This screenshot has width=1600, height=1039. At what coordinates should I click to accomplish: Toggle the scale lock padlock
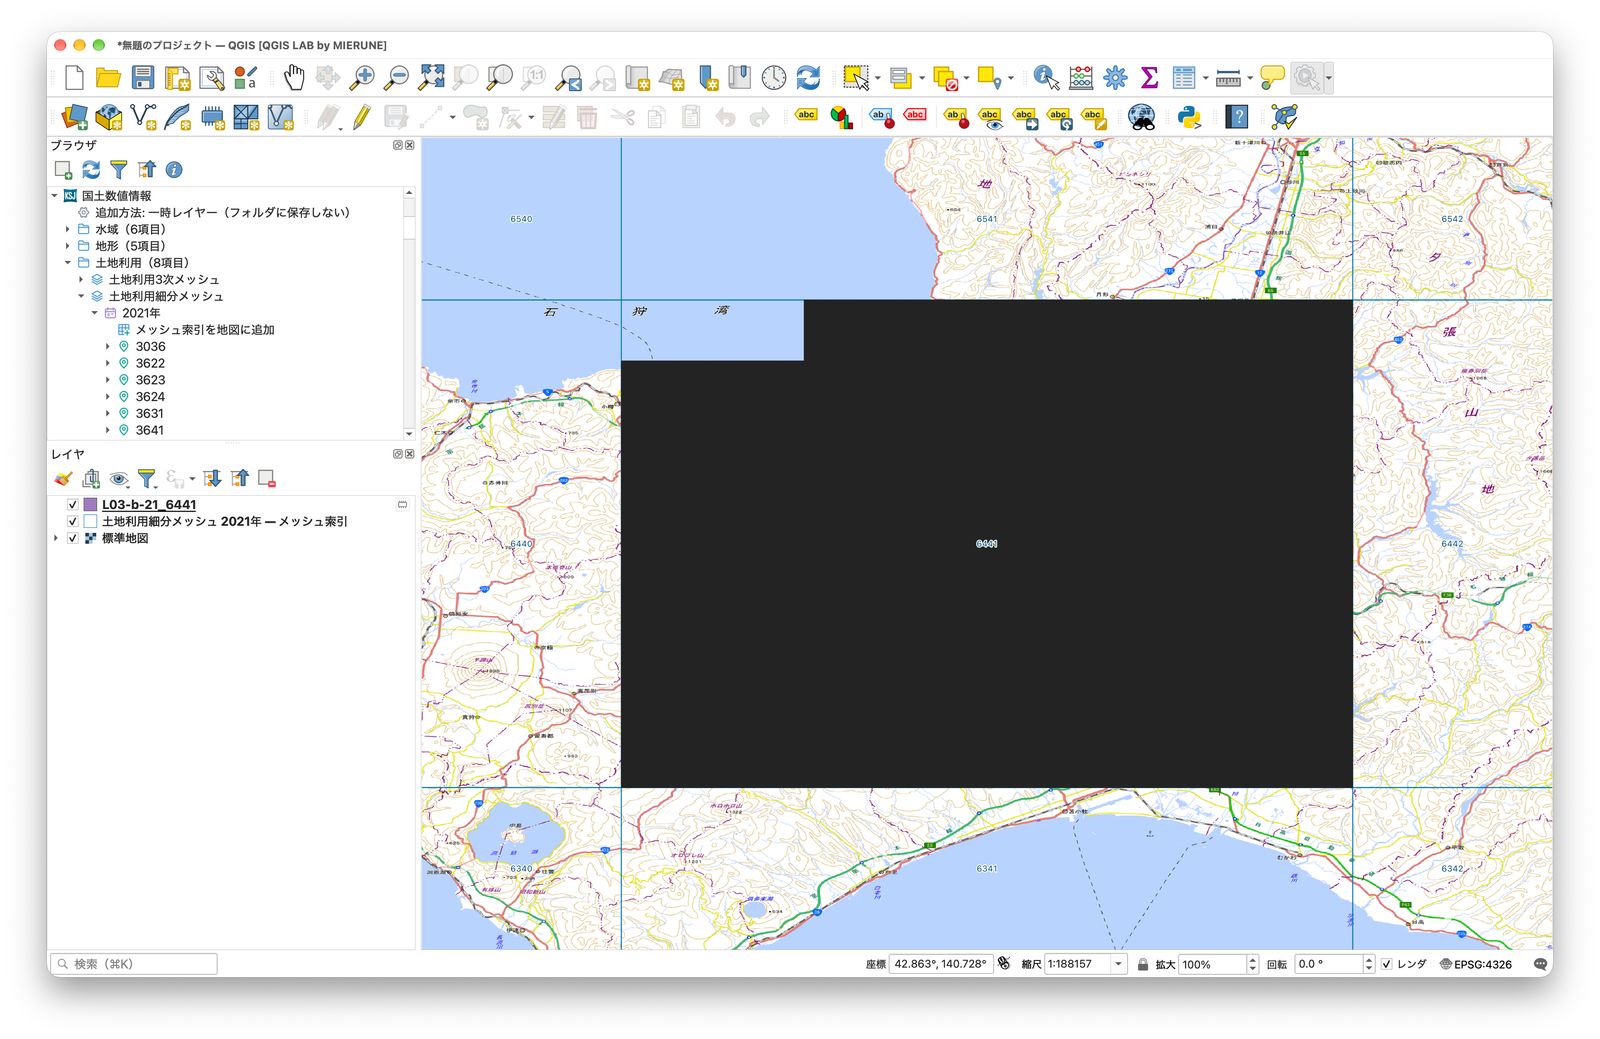(x=1142, y=964)
